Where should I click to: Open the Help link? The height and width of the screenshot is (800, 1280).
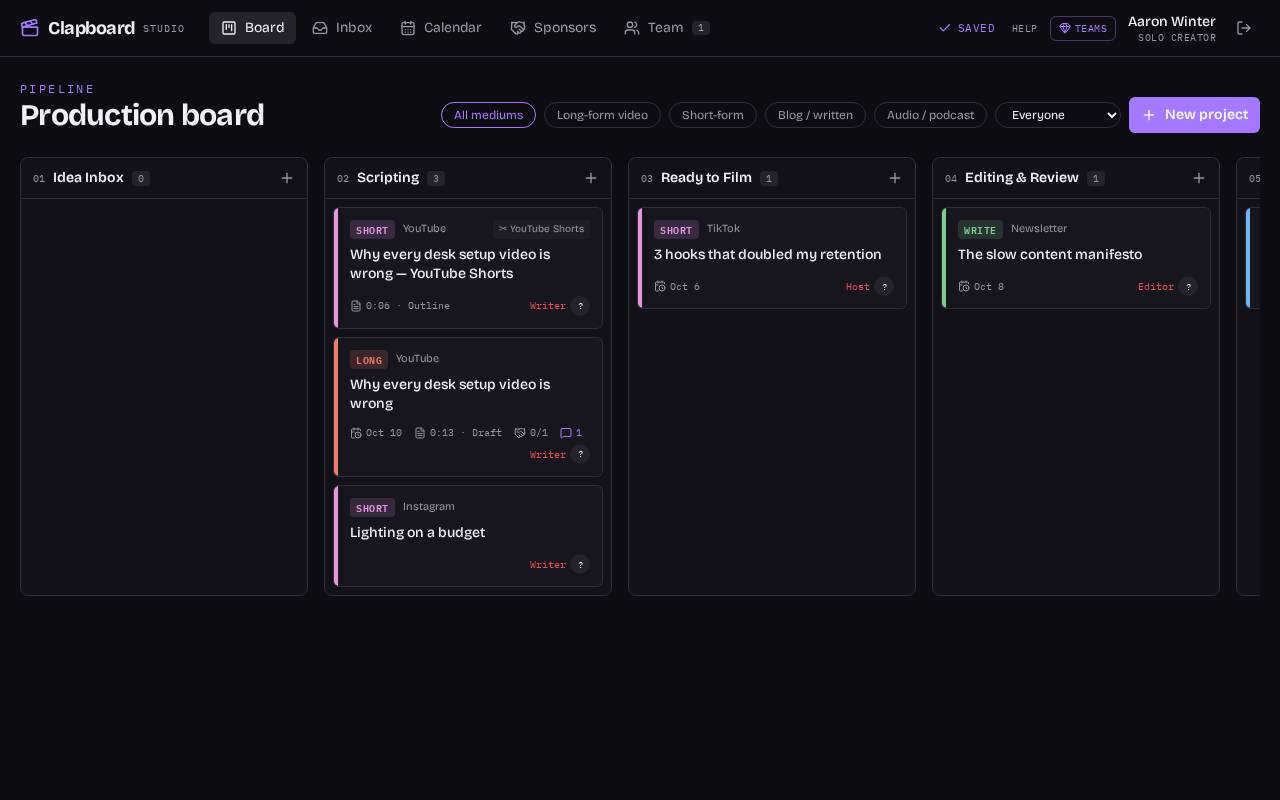1024,29
